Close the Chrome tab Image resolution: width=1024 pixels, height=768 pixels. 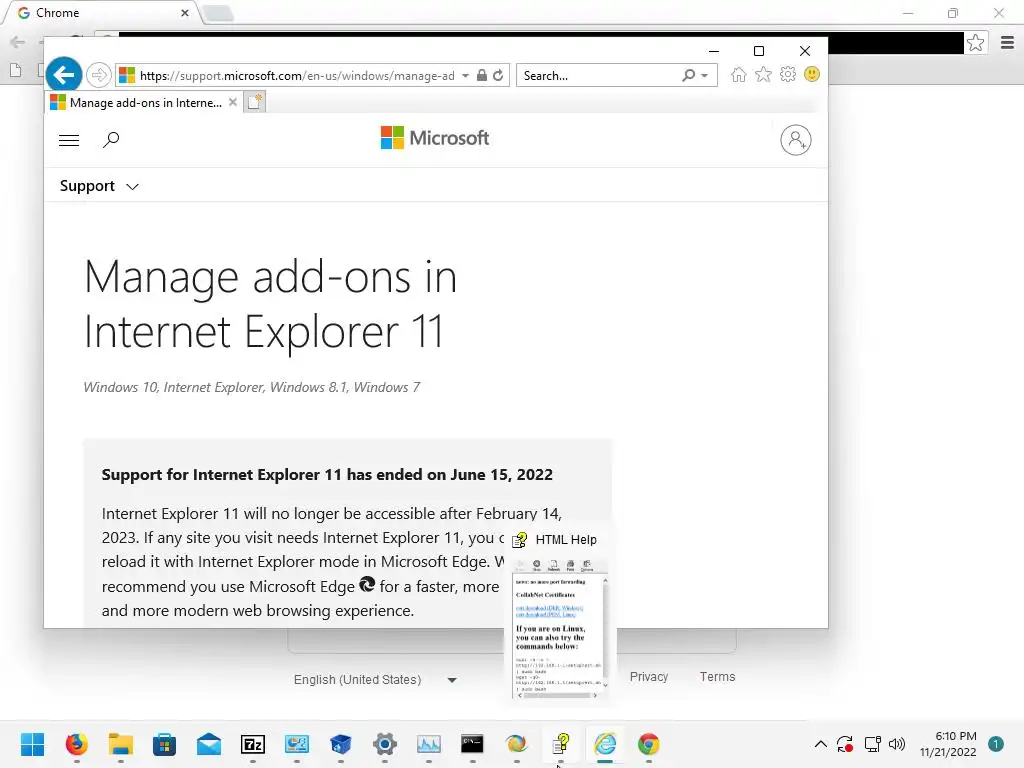pos(185,13)
